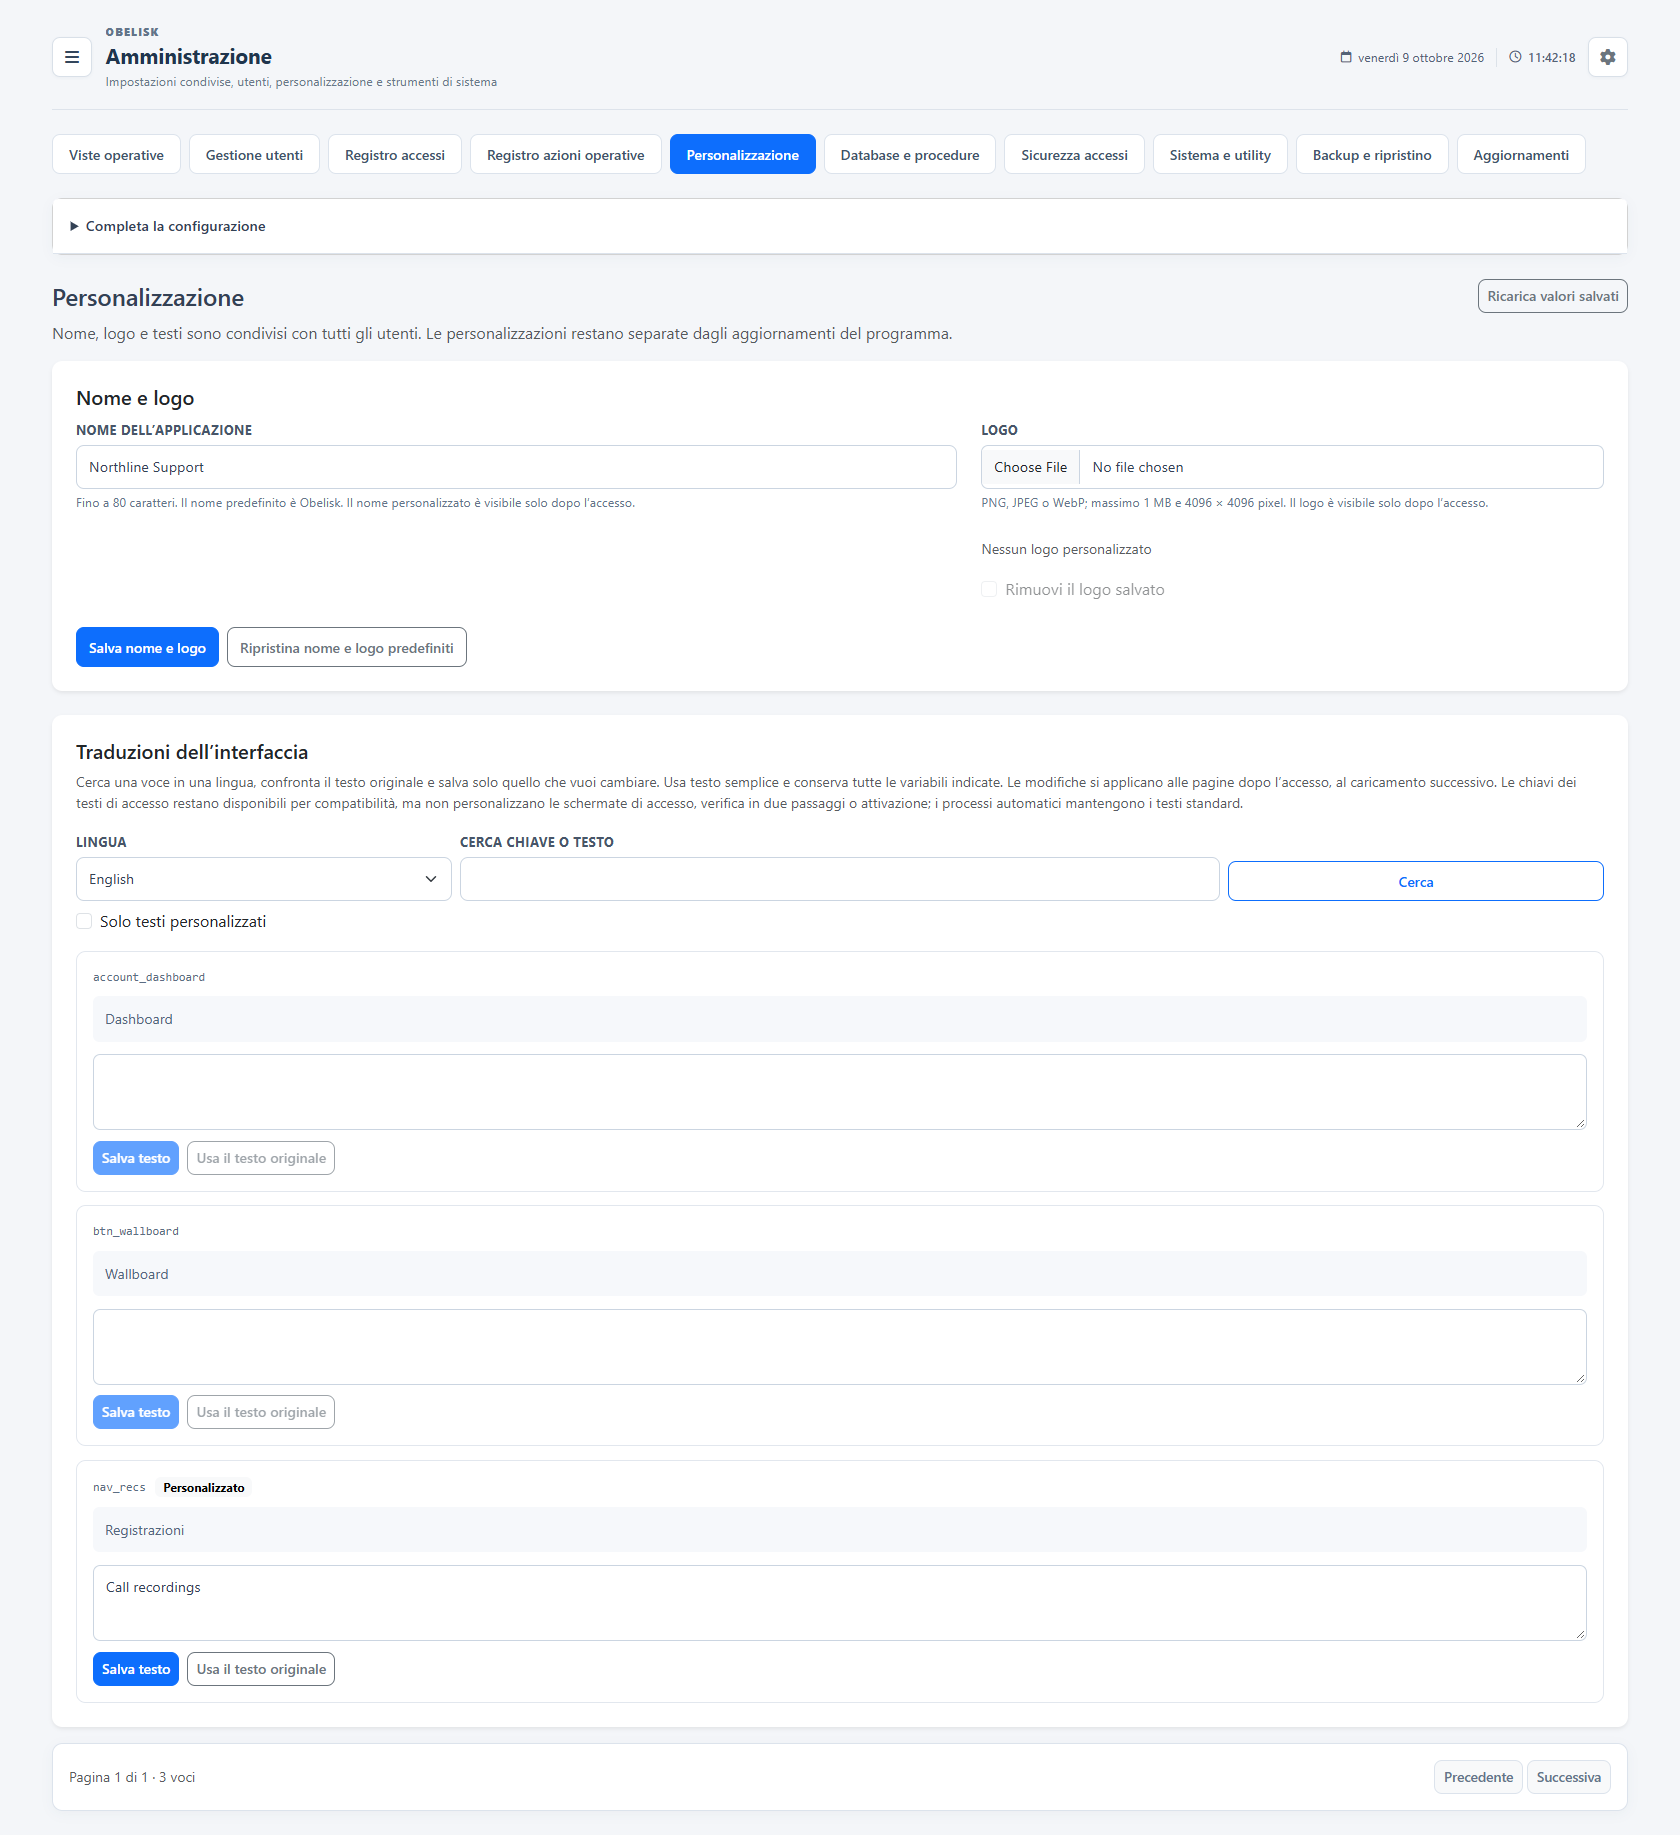This screenshot has height=1835, width=1680.
Task: Click 'Nessun logo personalizzato' text
Action: (1066, 549)
